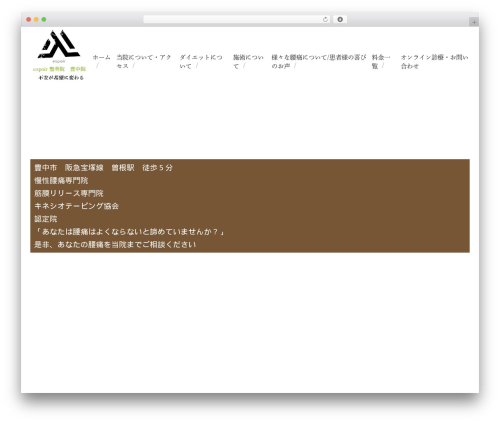
Task: Open ダイエットについて menu item
Action: point(201,62)
